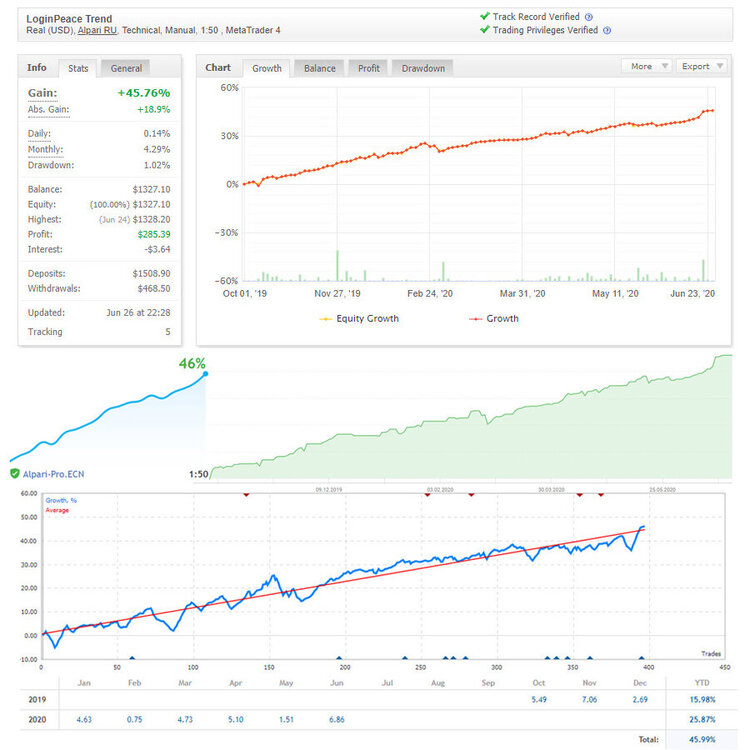Screen dimensions: 750x750
Task: Click the Track Record Verified green checkmark
Action: 485,16
